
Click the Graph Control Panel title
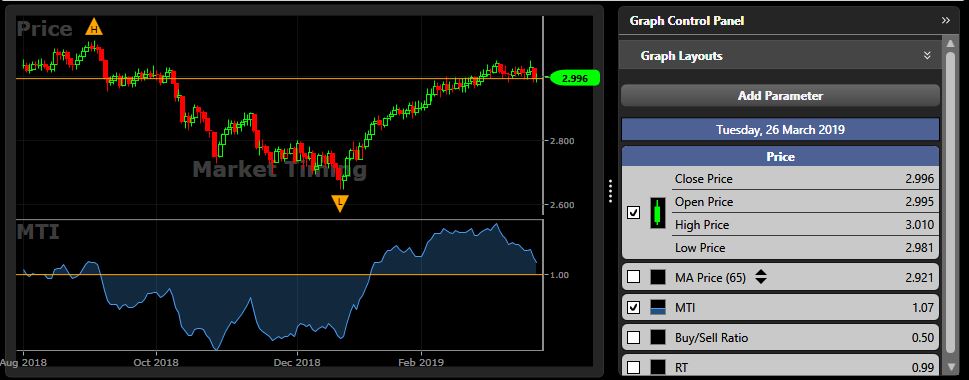(687, 20)
